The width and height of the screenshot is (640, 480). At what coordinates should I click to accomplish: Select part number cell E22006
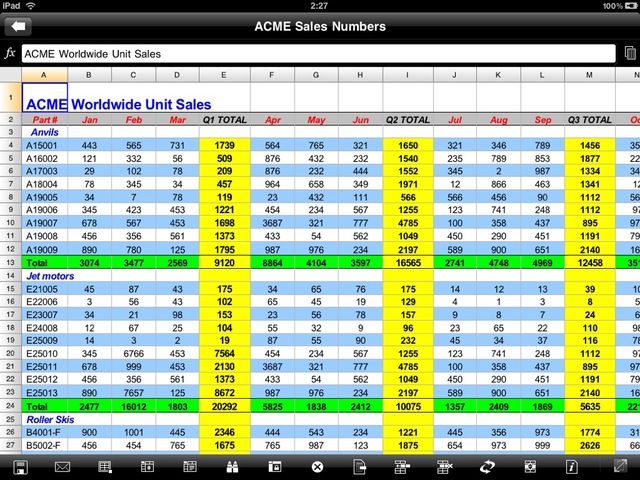(x=44, y=302)
